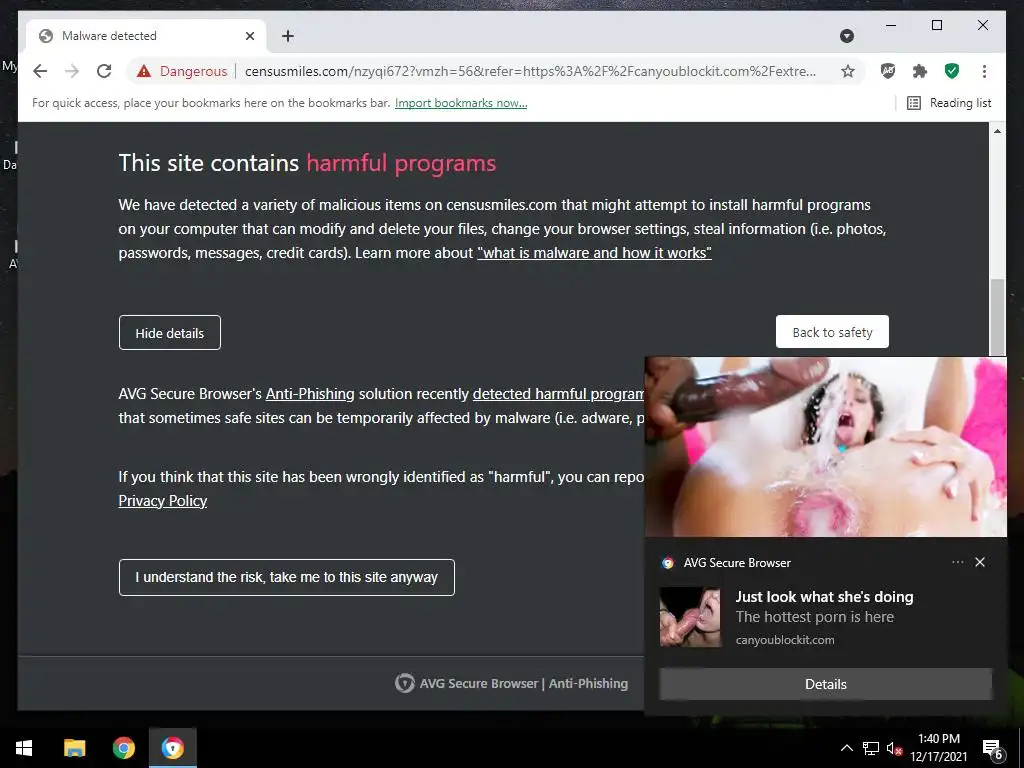Image resolution: width=1024 pixels, height=768 pixels.
Task: Open the Windows Start menu
Action: tap(24, 748)
